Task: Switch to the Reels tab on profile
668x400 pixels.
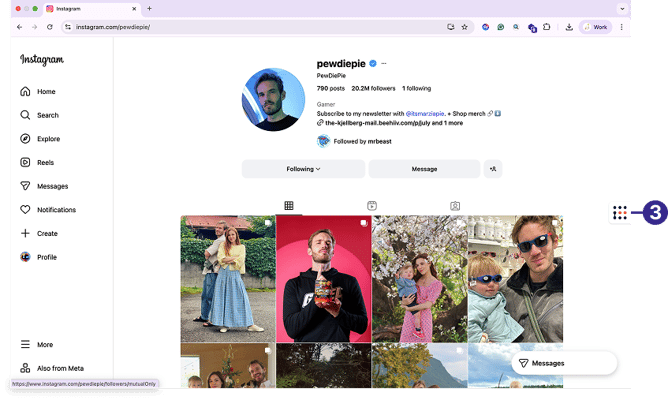Action: tap(371, 206)
